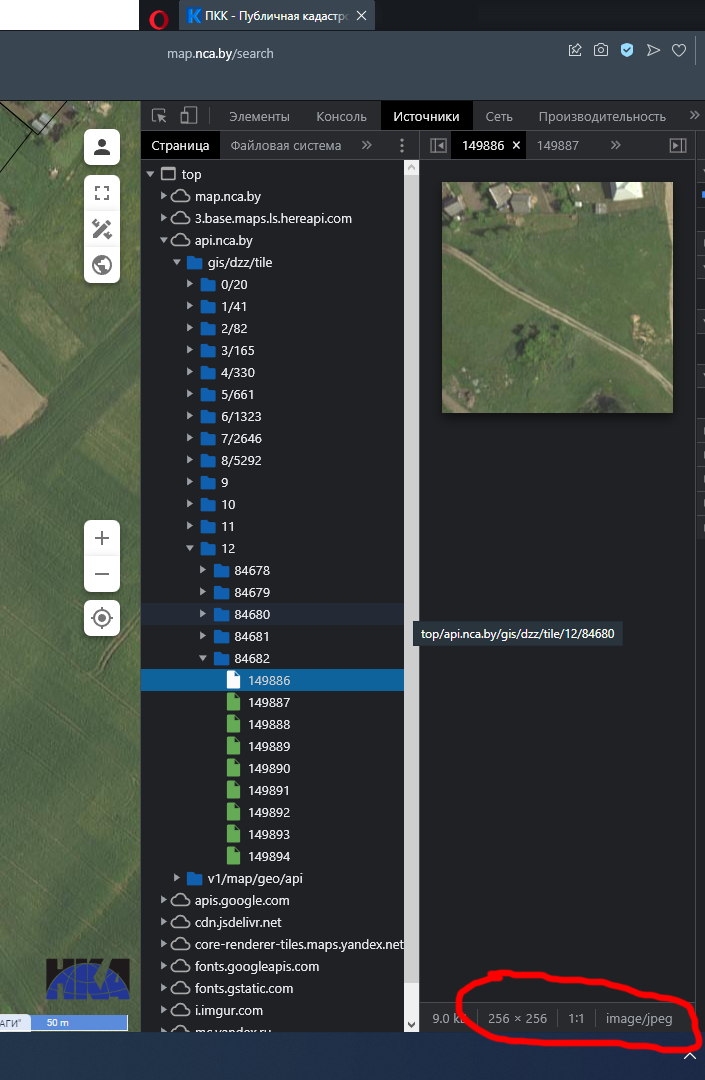Click the satellite tile image preview
The width and height of the screenshot is (705, 1080).
coord(557,297)
